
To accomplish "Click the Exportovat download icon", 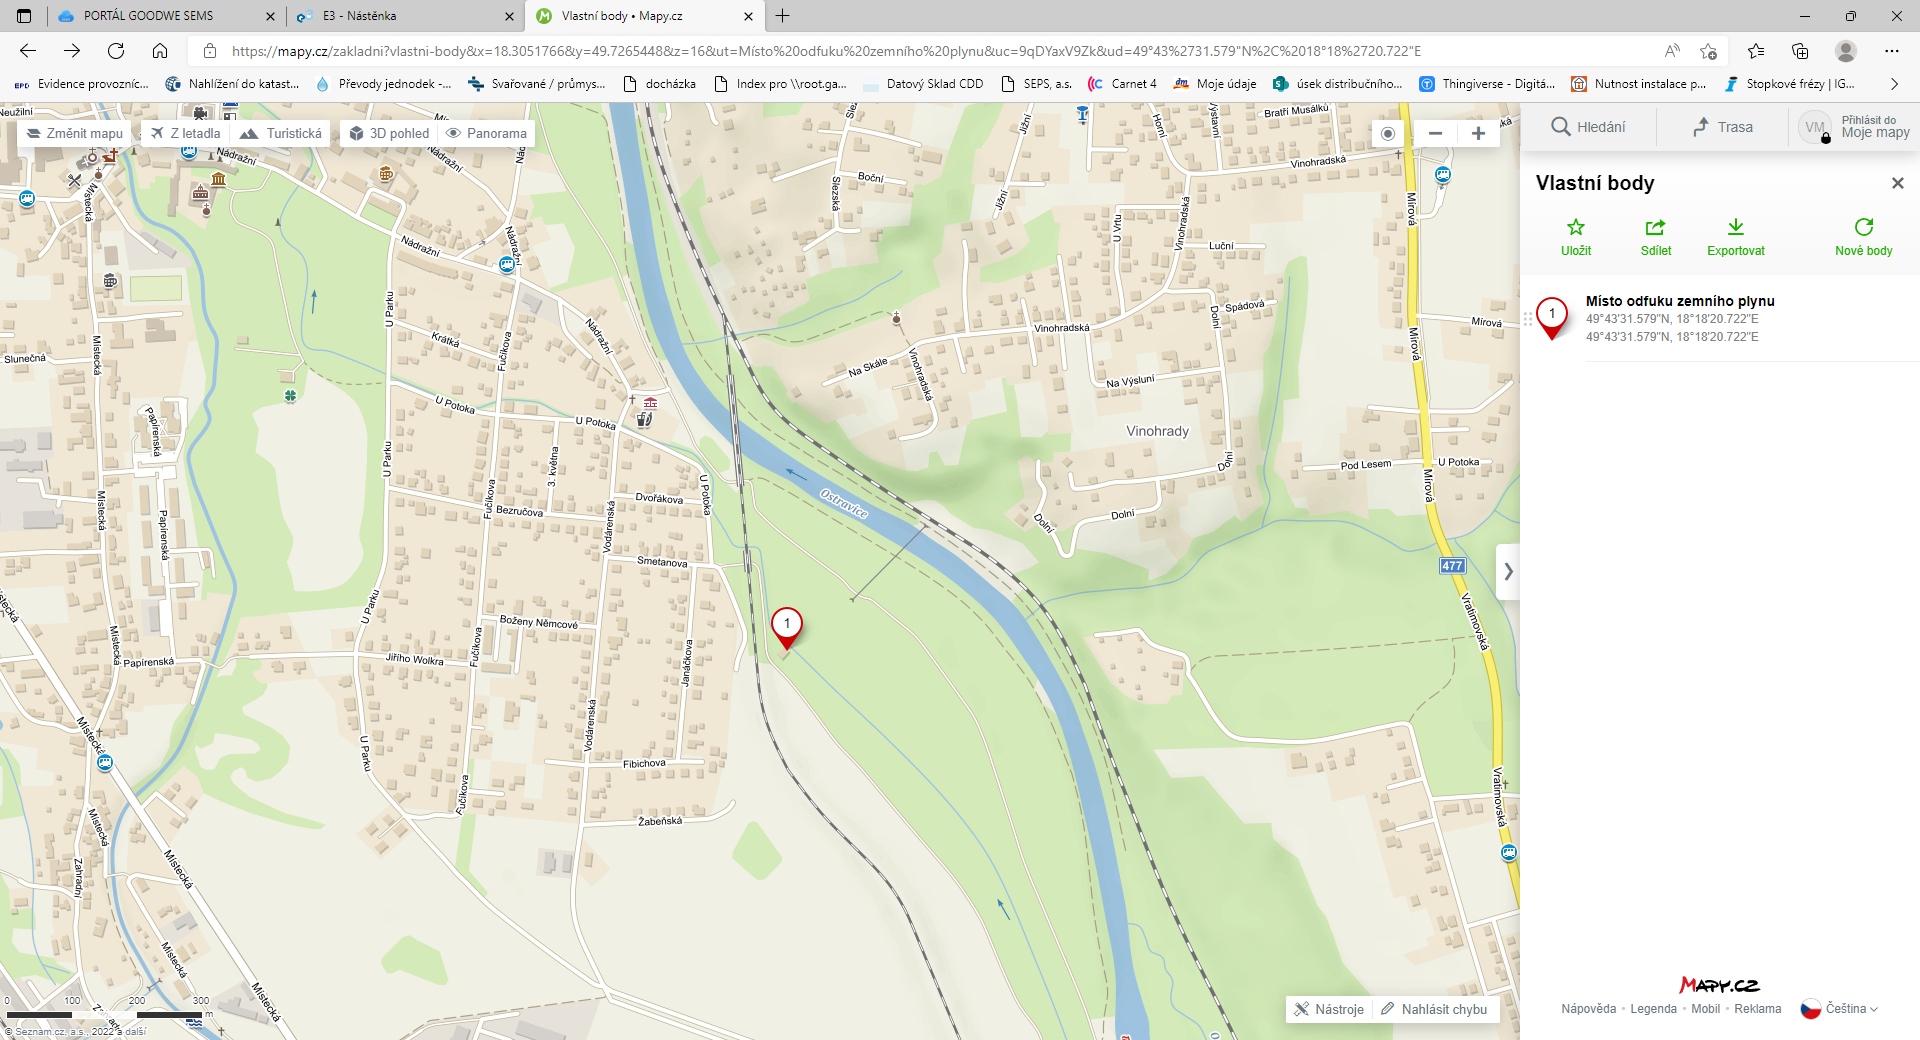I will [1735, 228].
